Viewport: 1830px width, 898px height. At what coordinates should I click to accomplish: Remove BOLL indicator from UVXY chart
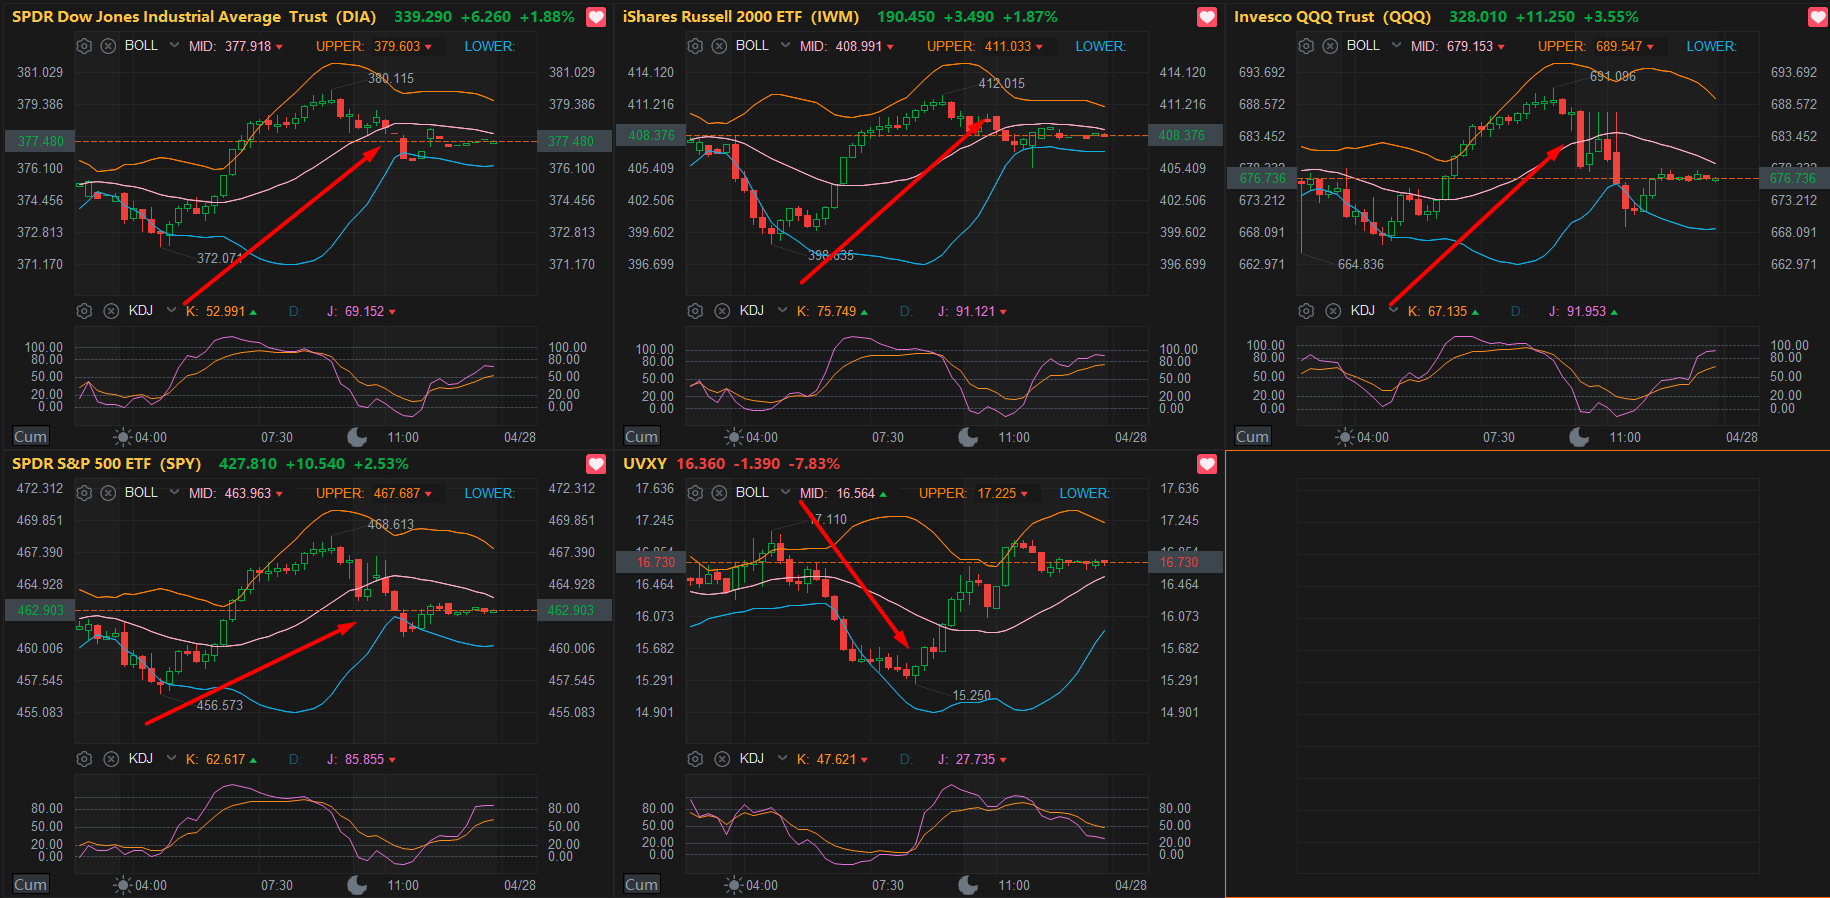click(719, 493)
